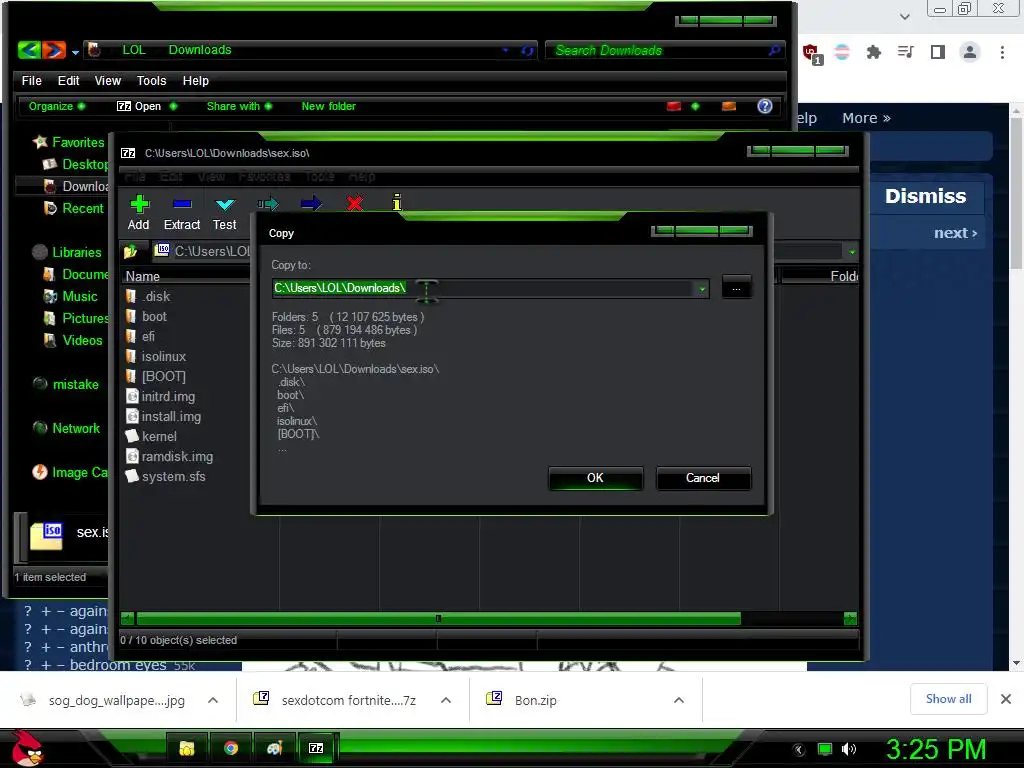1024x768 pixels.
Task: Click the Dismiss button on web page
Action: pyautogui.click(x=925, y=196)
